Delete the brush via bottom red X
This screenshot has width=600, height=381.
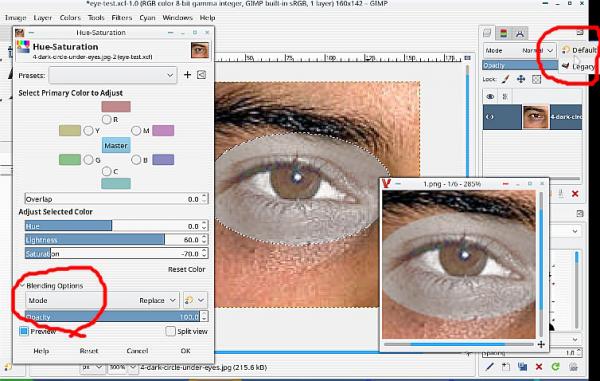[x=539, y=367]
